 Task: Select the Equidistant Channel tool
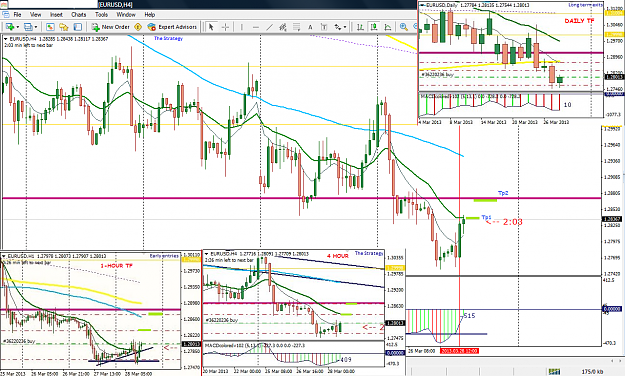point(283,27)
